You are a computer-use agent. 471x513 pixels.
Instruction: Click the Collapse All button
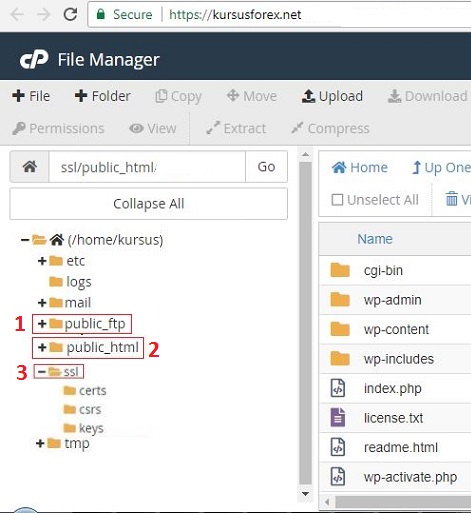click(x=149, y=204)
